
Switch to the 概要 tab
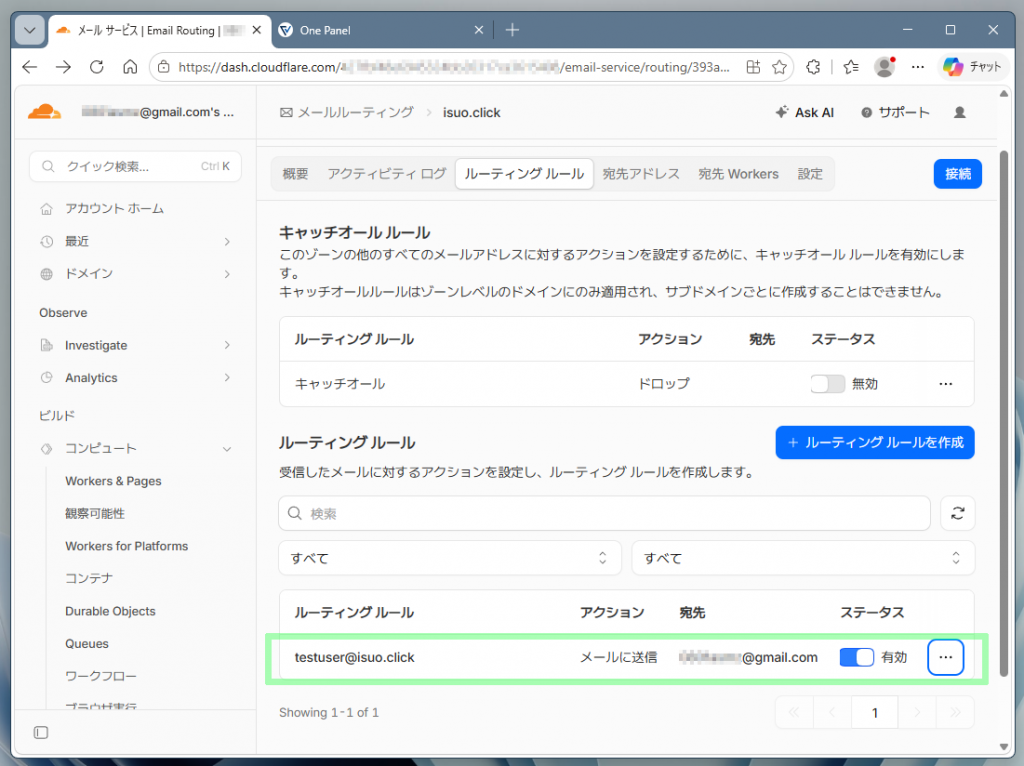[x=295, y=174]
